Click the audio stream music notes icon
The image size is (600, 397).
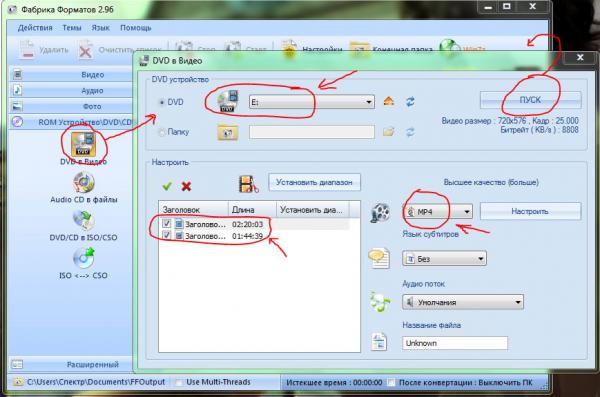(380, 302)
